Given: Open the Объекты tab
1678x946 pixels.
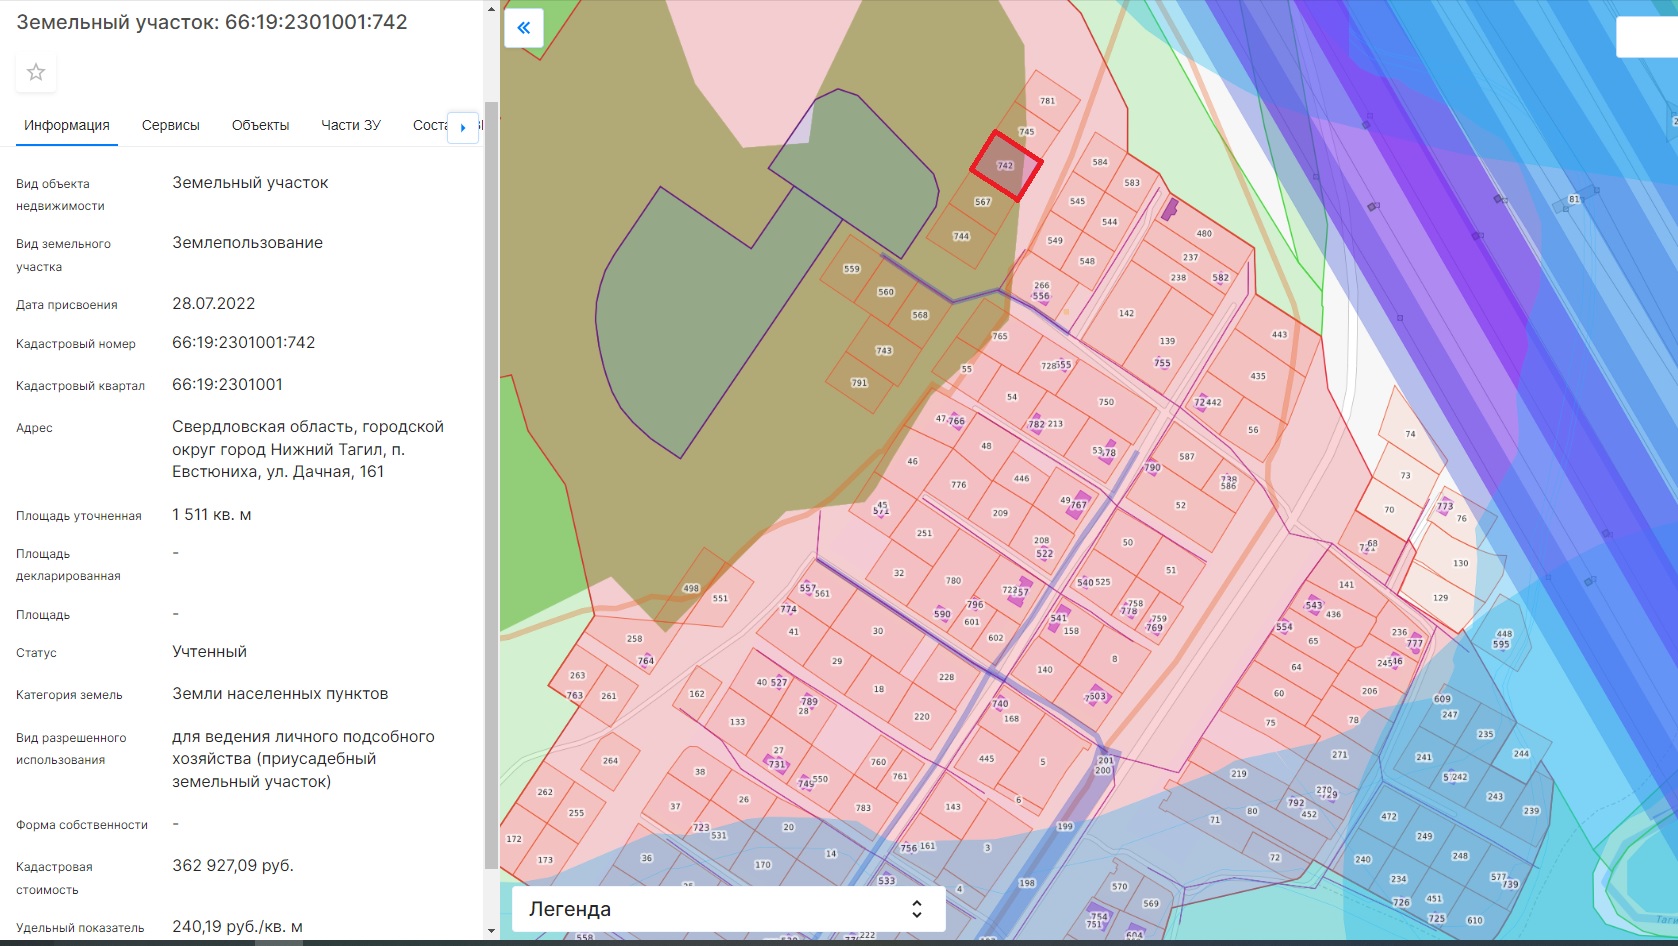Looking at the screenshot, I should [260, 125].
